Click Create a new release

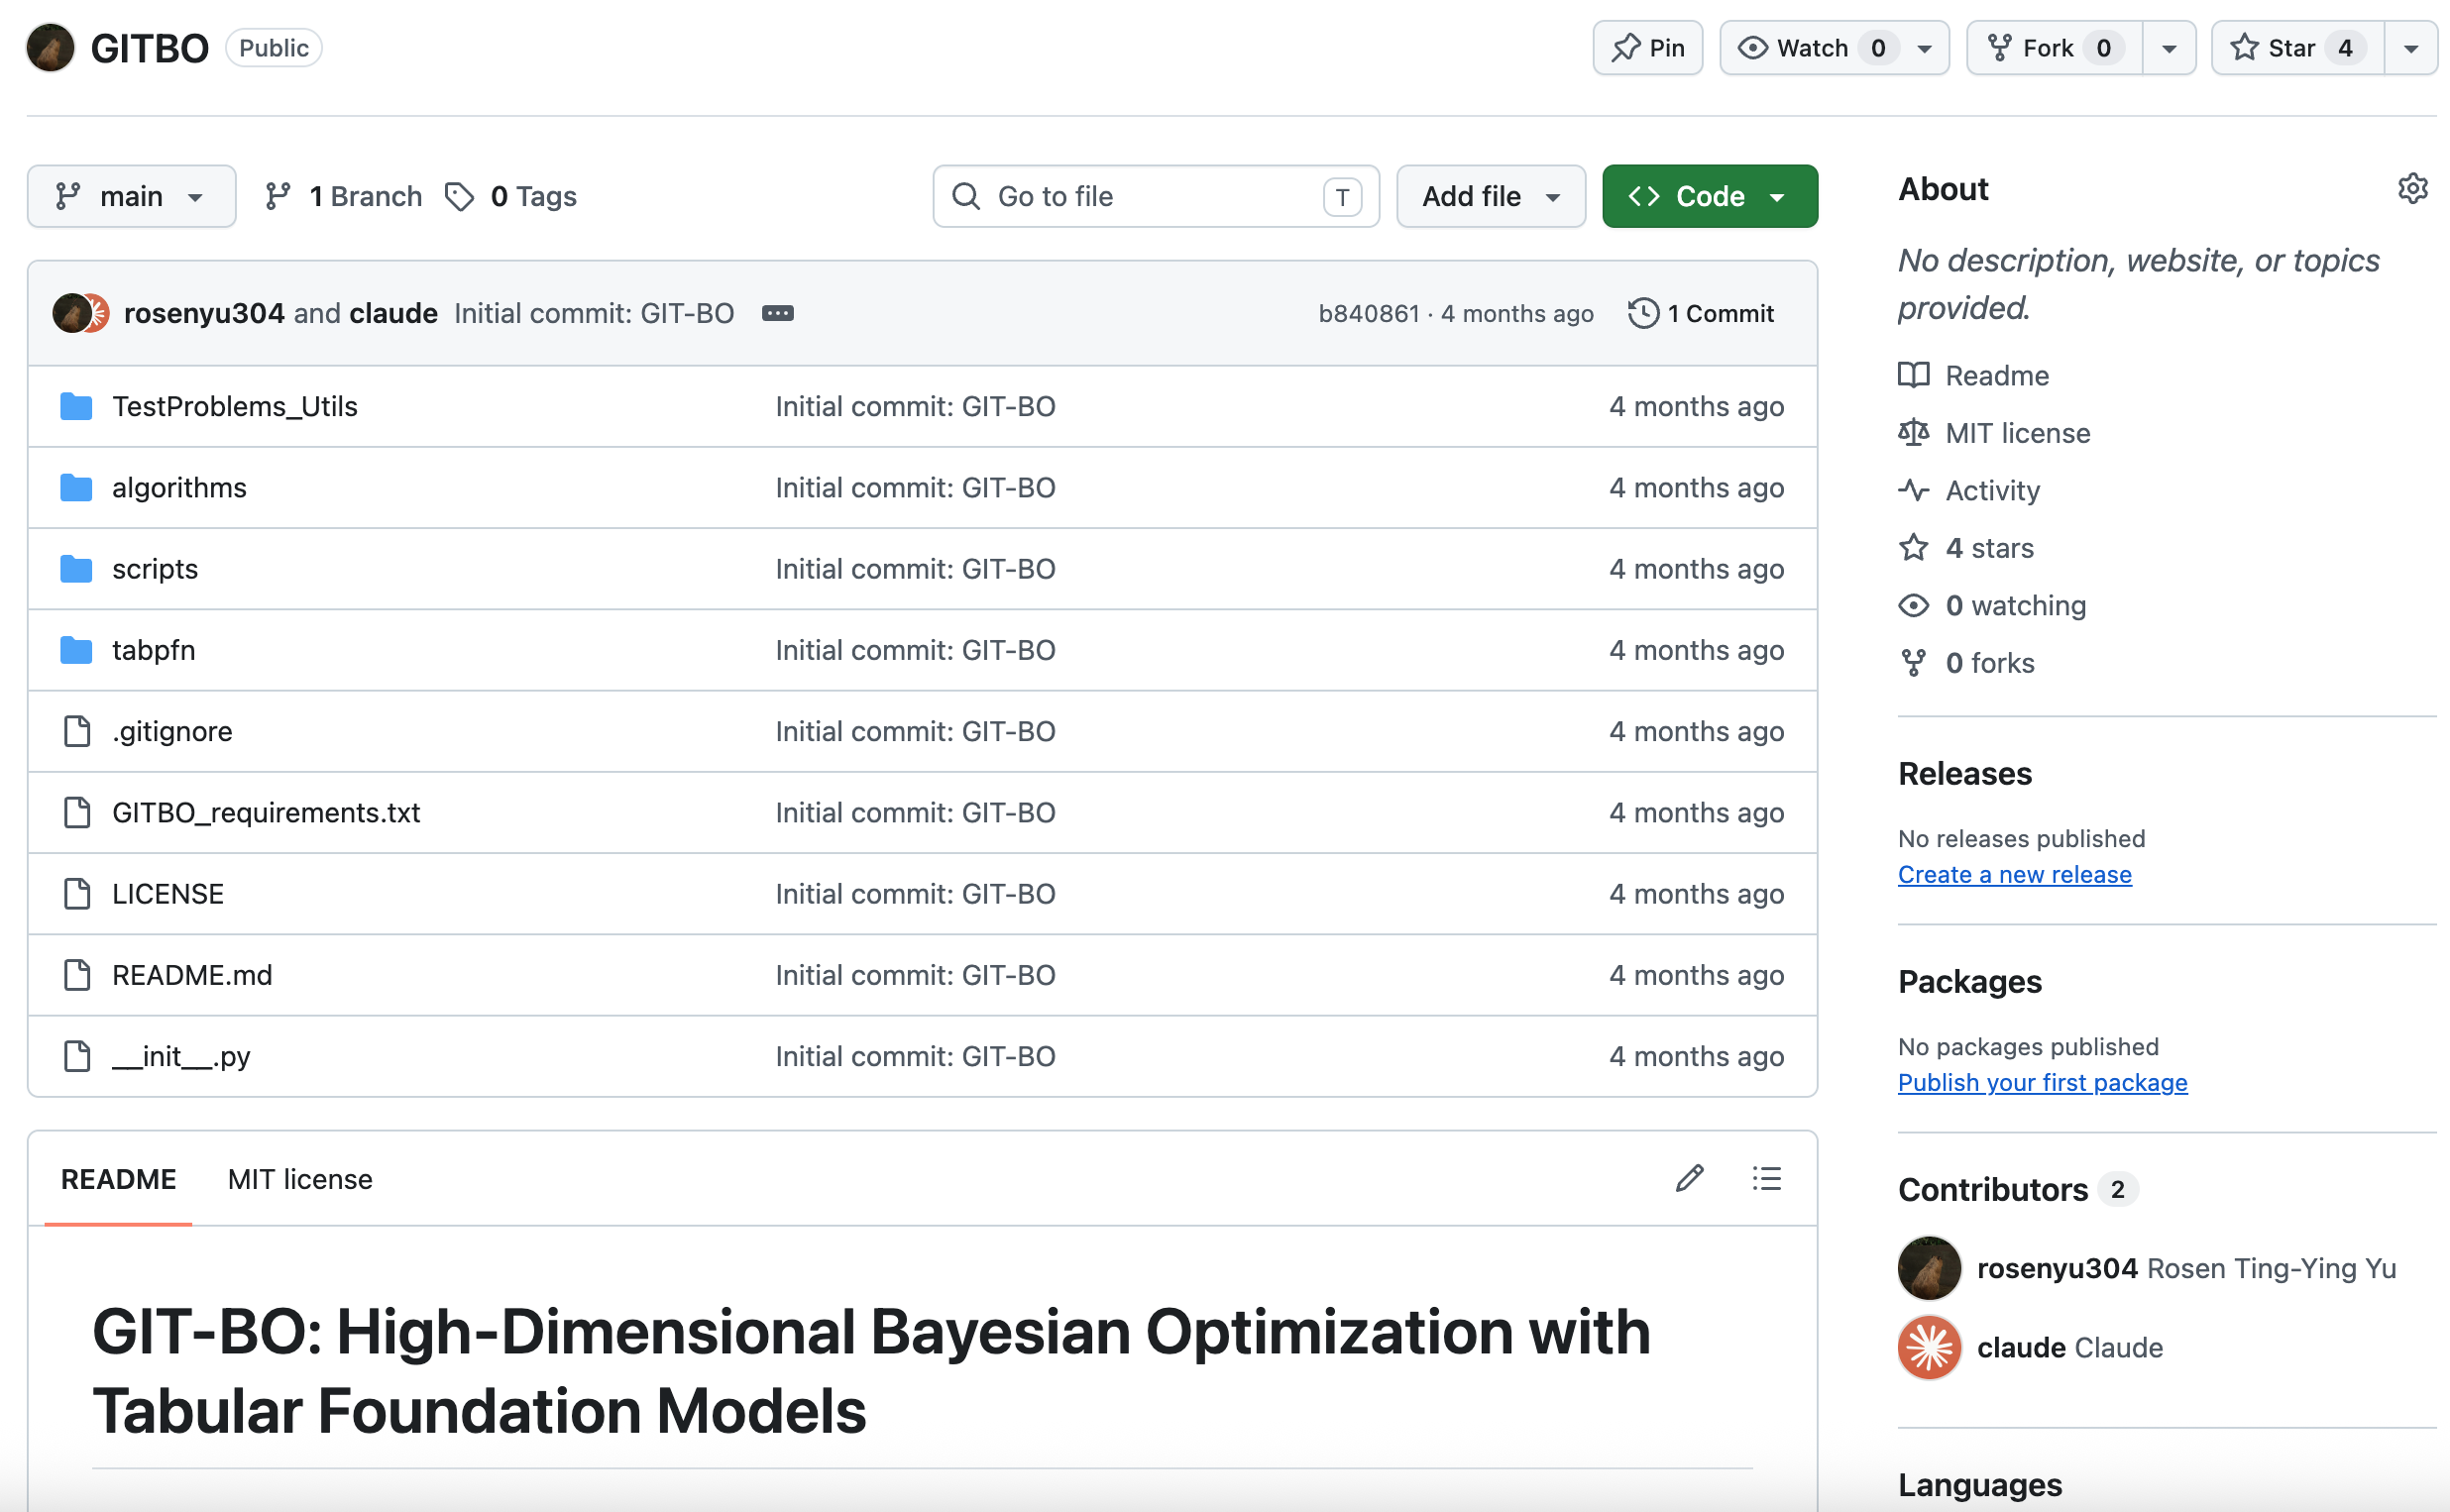pyautogui.click(x=2014, y=874)
